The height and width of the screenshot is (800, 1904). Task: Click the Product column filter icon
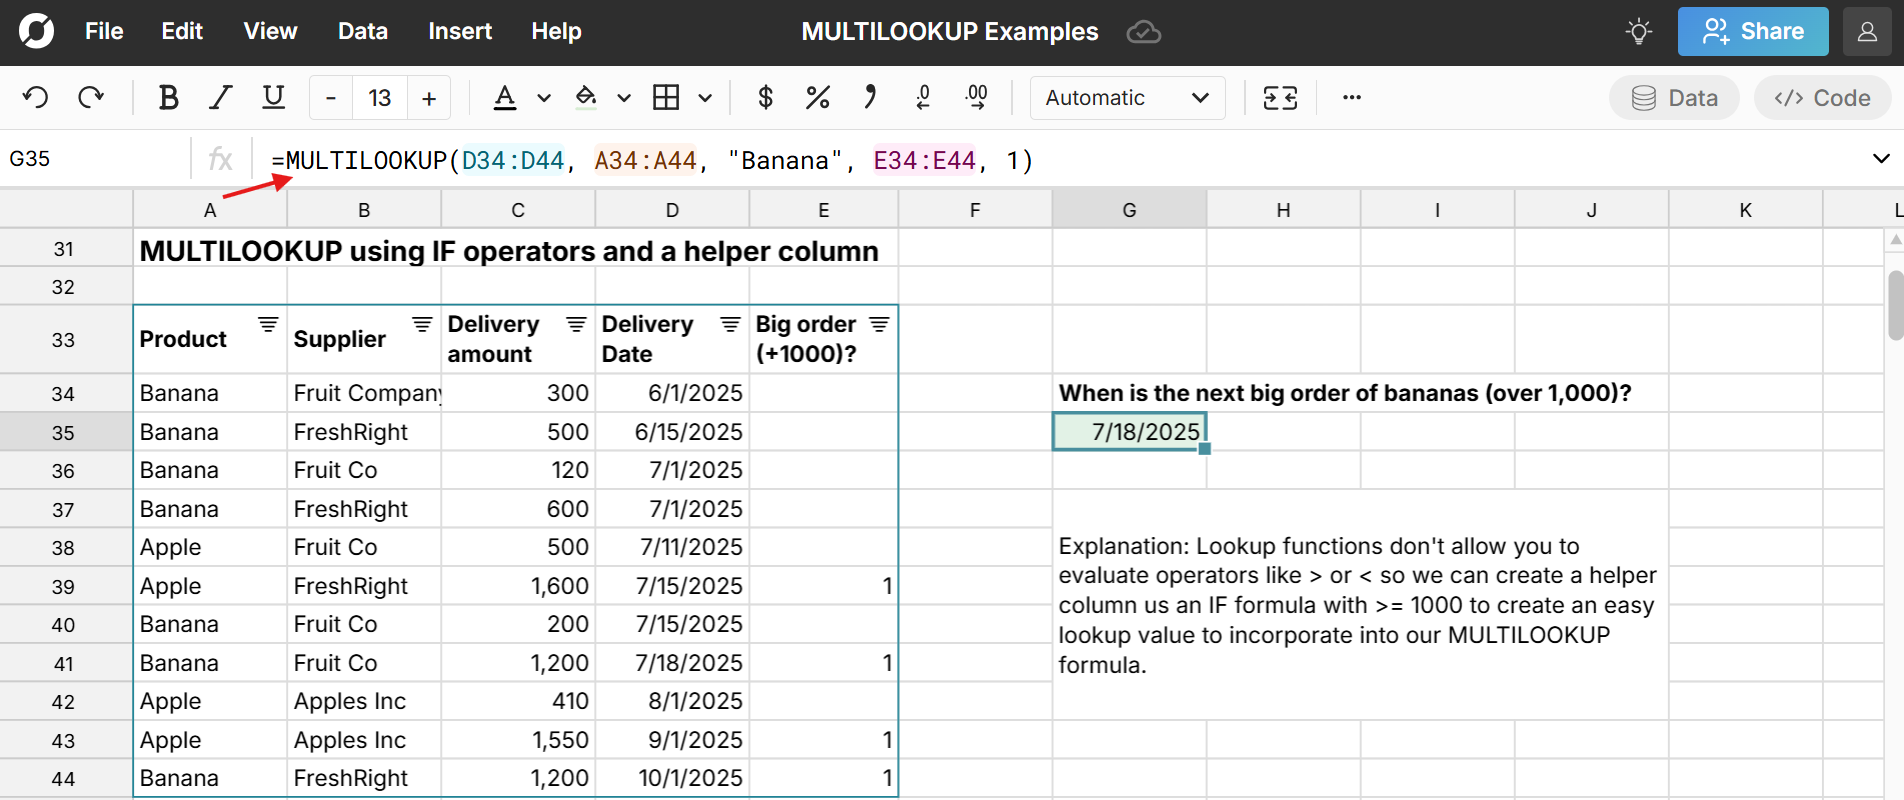point(268,325)
